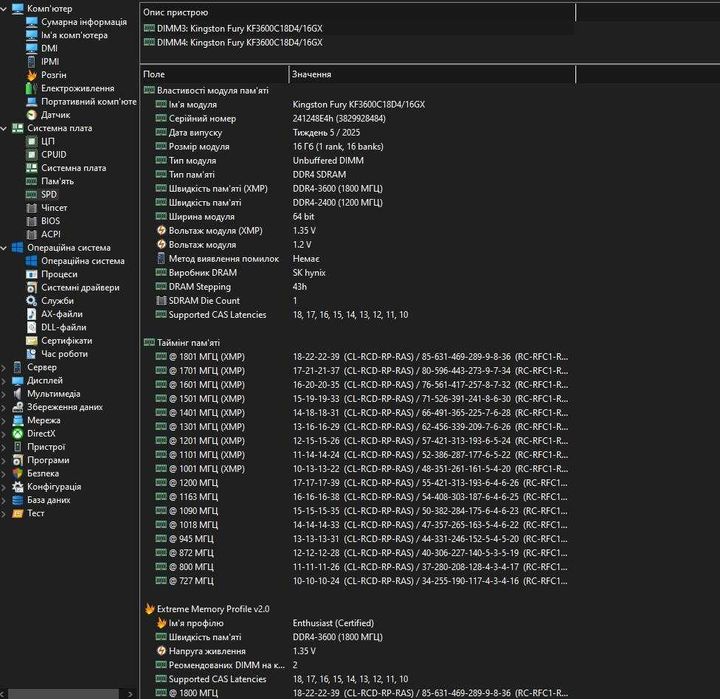Image resolution: width=720 pixels, height=699 pixels.
Task: Click the Тест benchmark icon
Action: coord(17,513)
